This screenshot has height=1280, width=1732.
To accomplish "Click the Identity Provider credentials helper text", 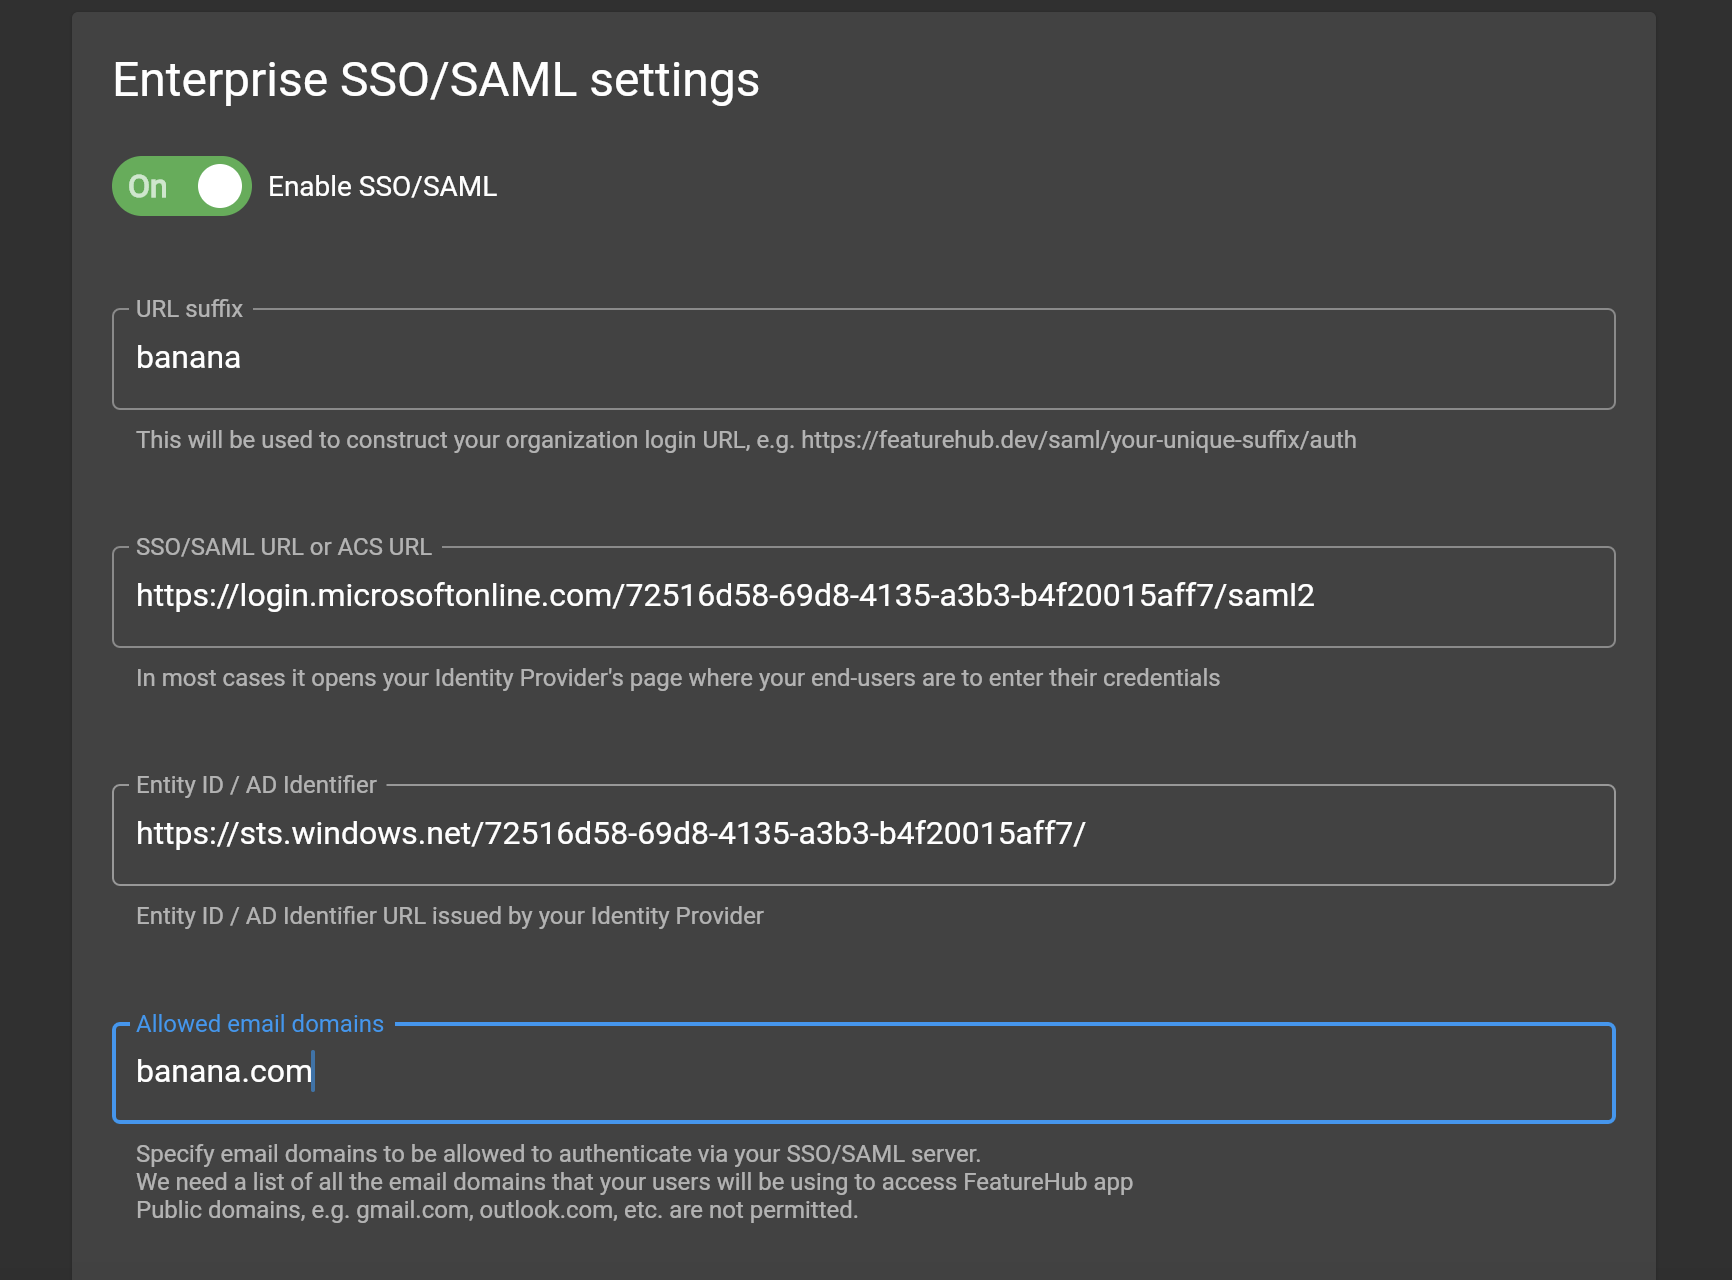I will click(678, 677).
